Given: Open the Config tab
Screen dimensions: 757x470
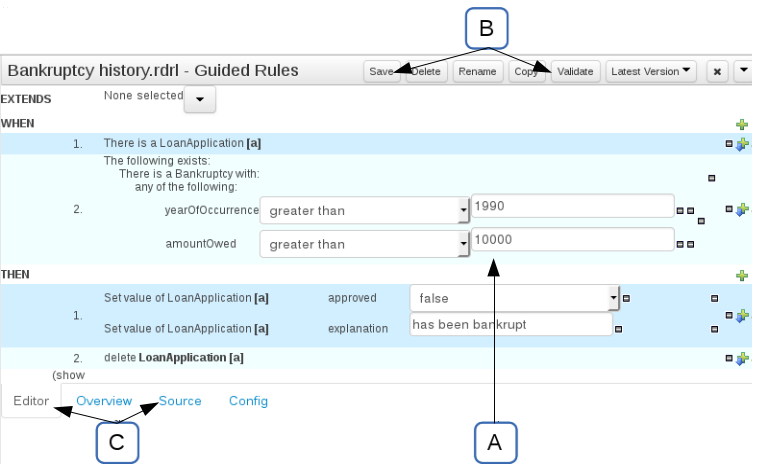Looking at the screenshot, I should 248,401.
